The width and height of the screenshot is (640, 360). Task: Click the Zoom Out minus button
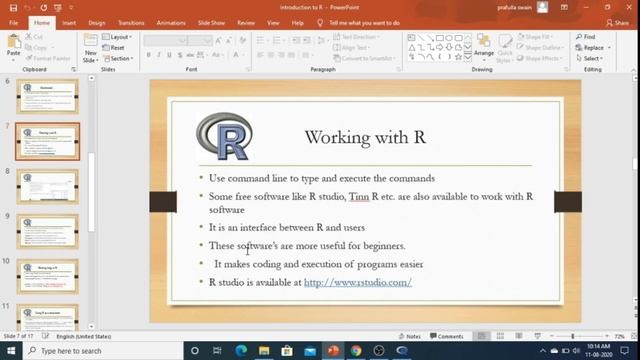[551, 336]
